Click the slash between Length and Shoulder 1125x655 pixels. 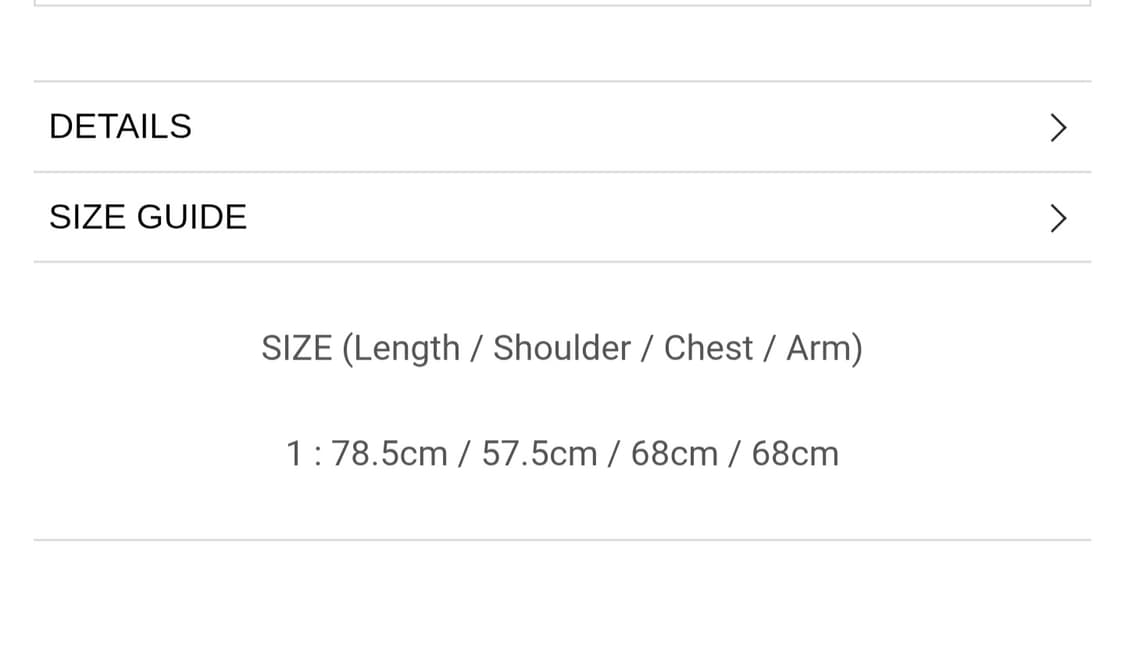click(x=477, y=348)
